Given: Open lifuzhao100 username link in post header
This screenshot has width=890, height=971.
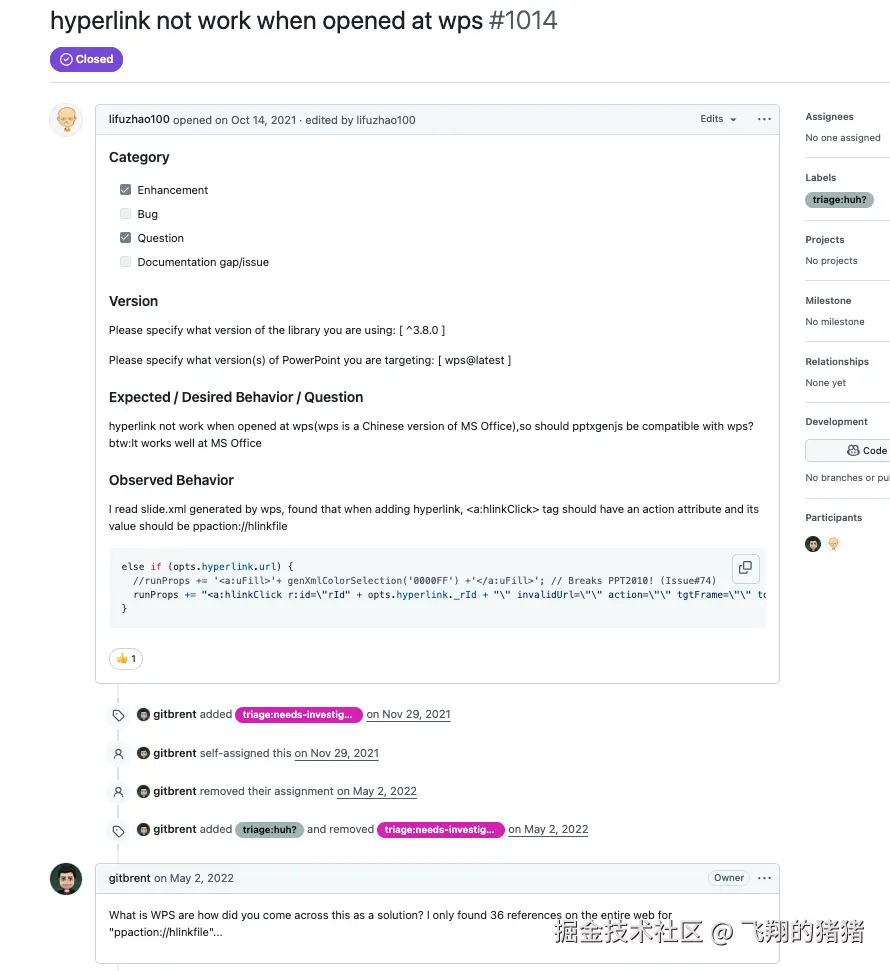Looking at the screenshot, I should 139,120.
